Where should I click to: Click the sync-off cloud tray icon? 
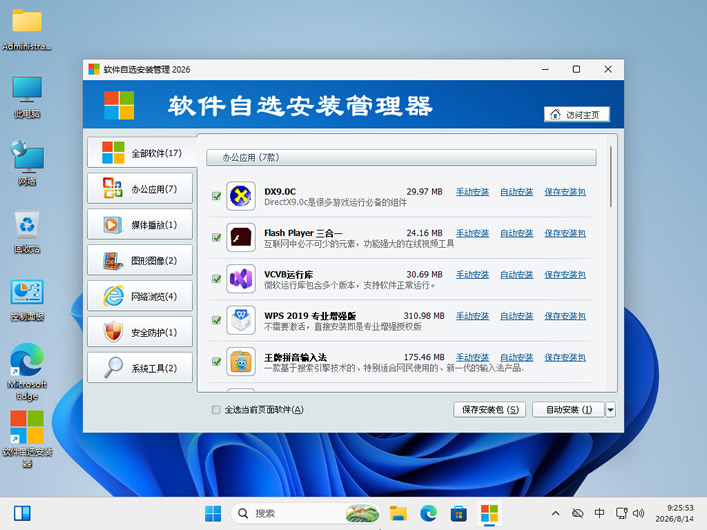click(x=578, y=513)
